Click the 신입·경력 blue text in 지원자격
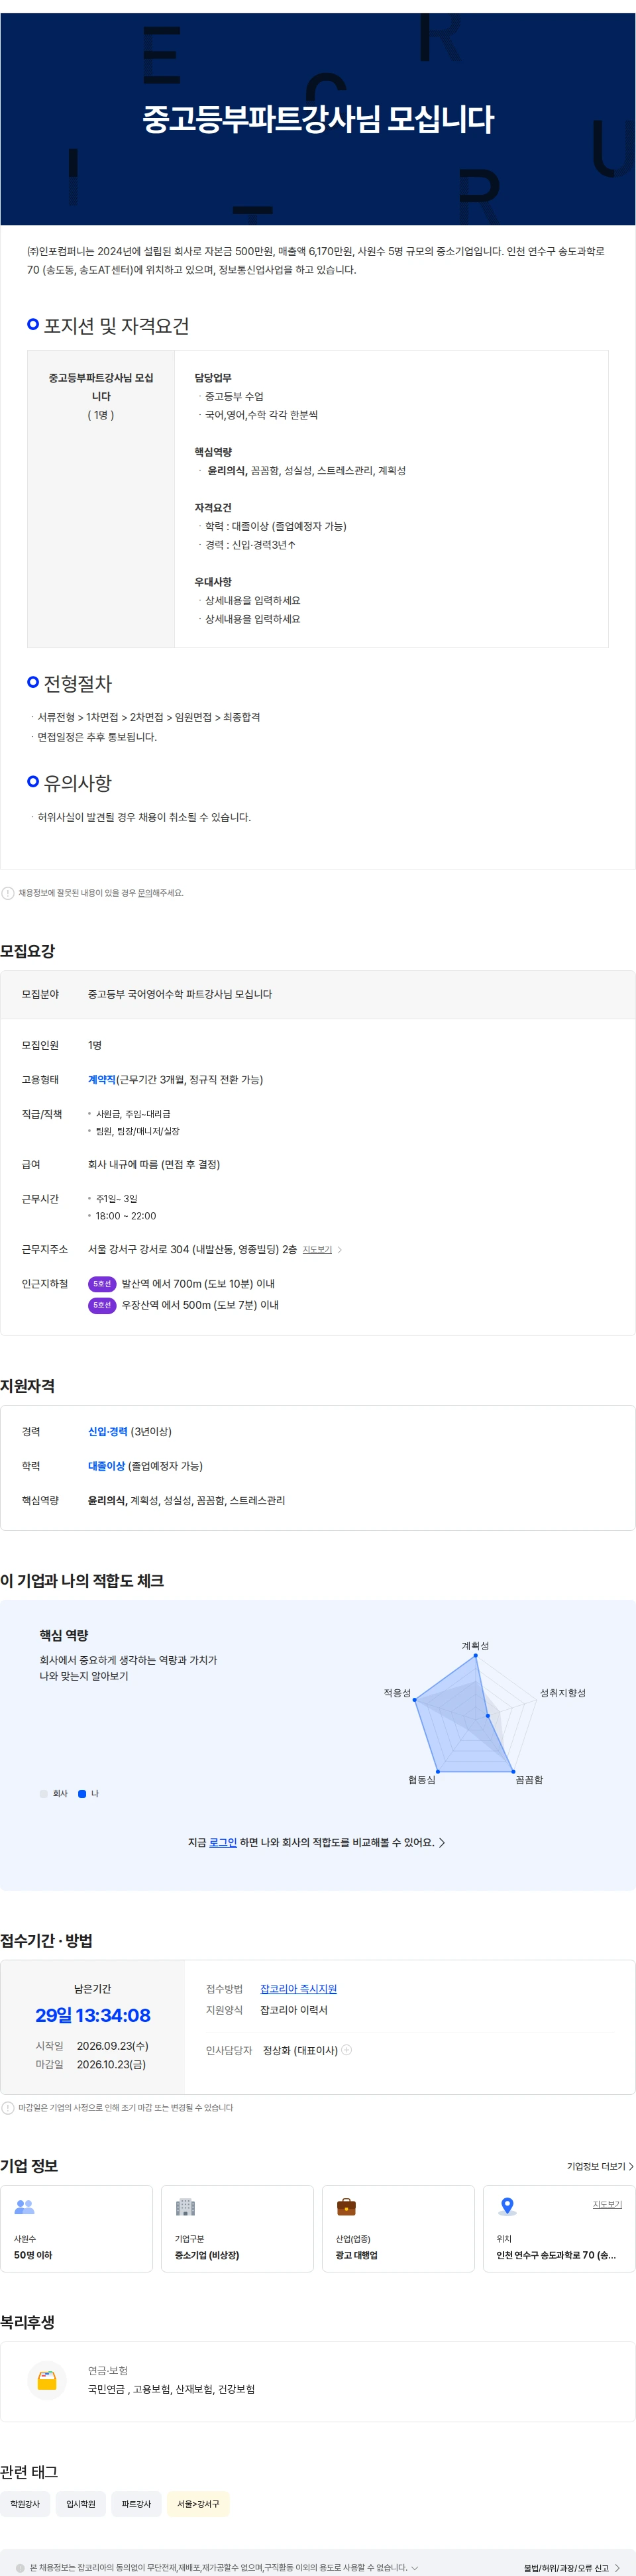 (108, 1431)
